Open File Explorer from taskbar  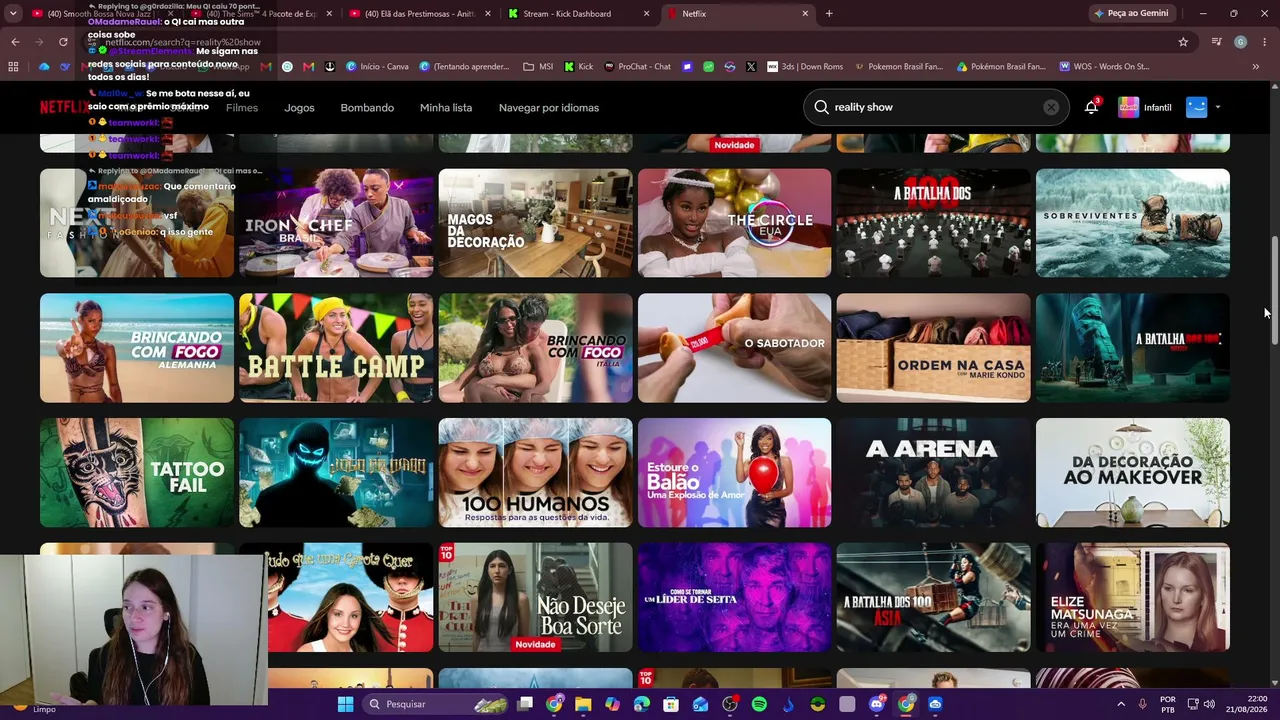click(x=583, y=704)
